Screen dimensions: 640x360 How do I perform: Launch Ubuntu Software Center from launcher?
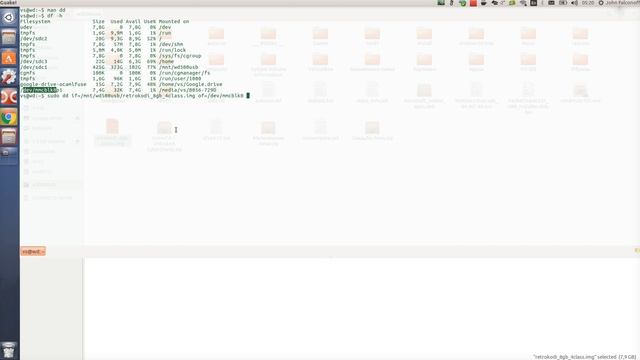click(x=9, y=57)
